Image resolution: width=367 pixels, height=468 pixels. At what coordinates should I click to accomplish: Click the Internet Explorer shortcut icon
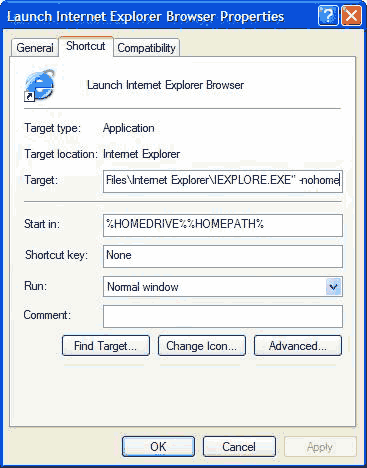tap(39, 85)
